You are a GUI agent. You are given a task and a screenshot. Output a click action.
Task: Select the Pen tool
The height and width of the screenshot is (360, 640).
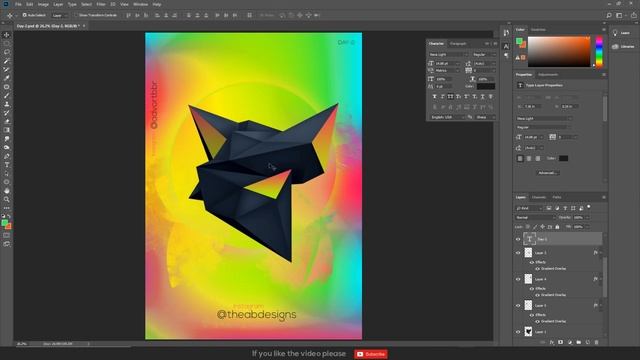point(7,156)
